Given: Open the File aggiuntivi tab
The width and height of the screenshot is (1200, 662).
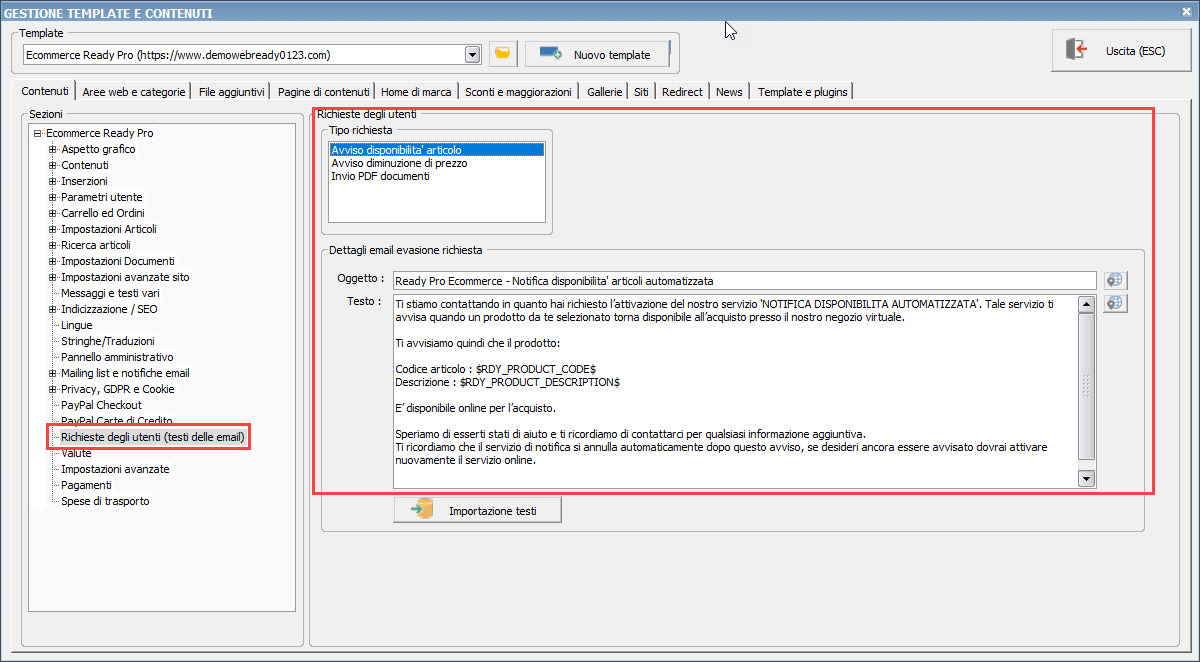Looking at the screenshot, I should (231, 92).
